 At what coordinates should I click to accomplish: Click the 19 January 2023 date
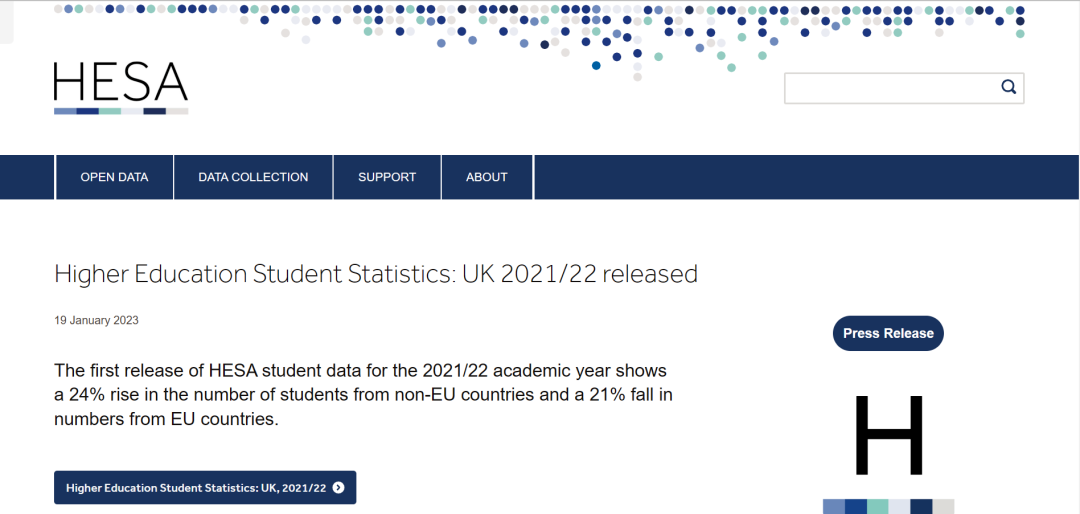(x=96, y=321)
